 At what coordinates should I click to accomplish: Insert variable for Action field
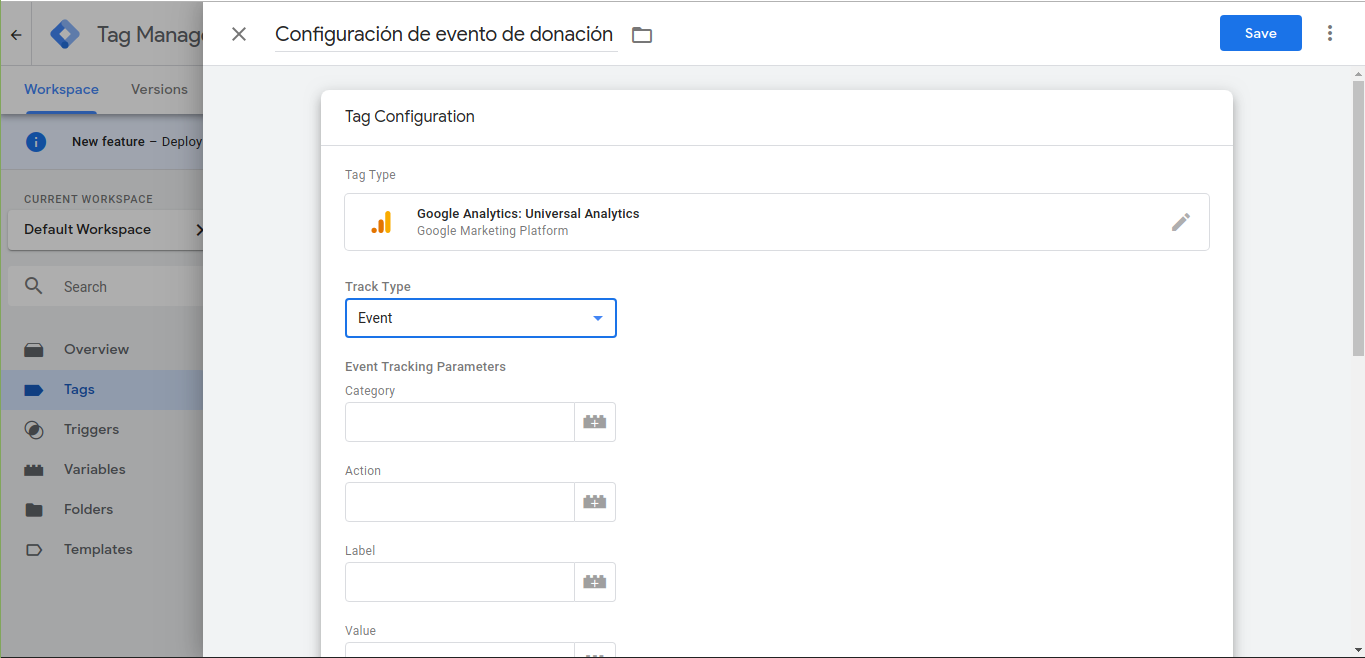(595, 502)
